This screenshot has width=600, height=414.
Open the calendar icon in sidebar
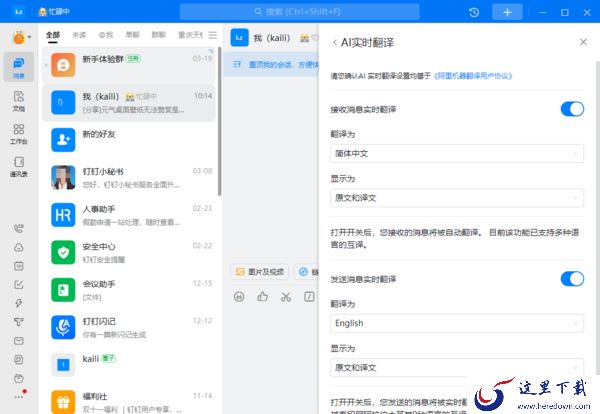click(18, 266)
